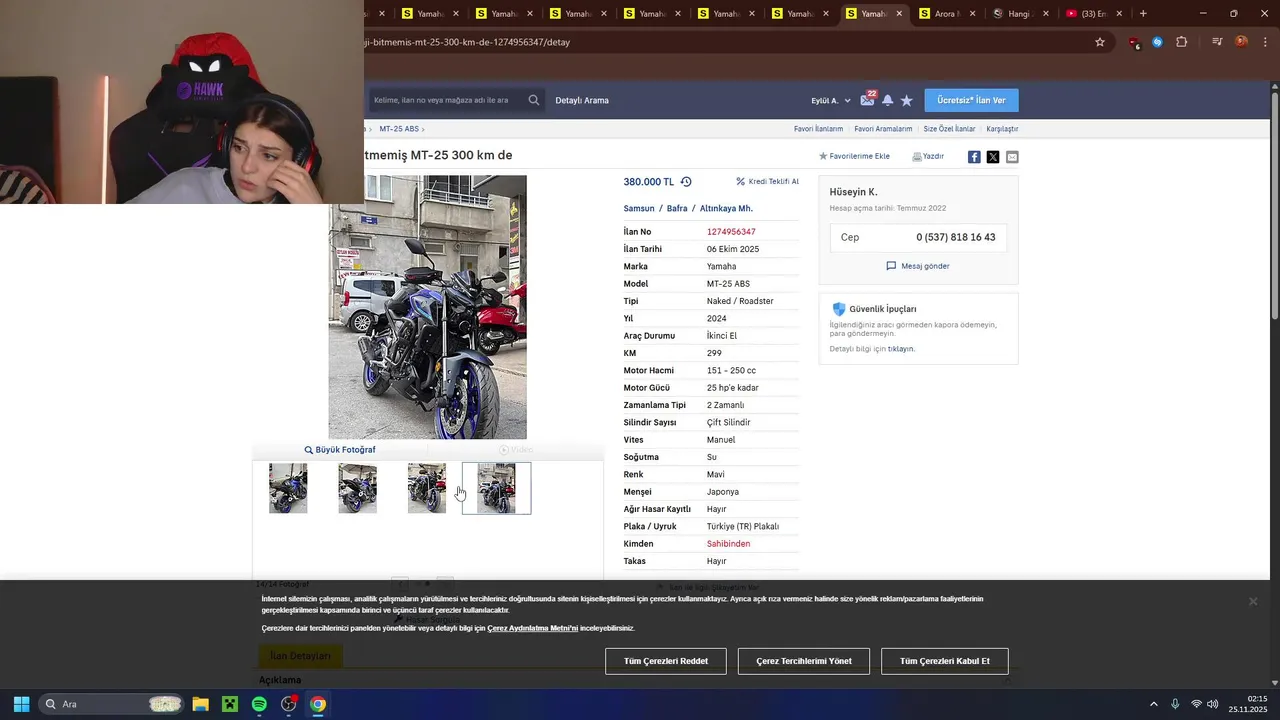Open the notifications bell icon
This screenshot has width=1280, height=720.
[887, 100]
